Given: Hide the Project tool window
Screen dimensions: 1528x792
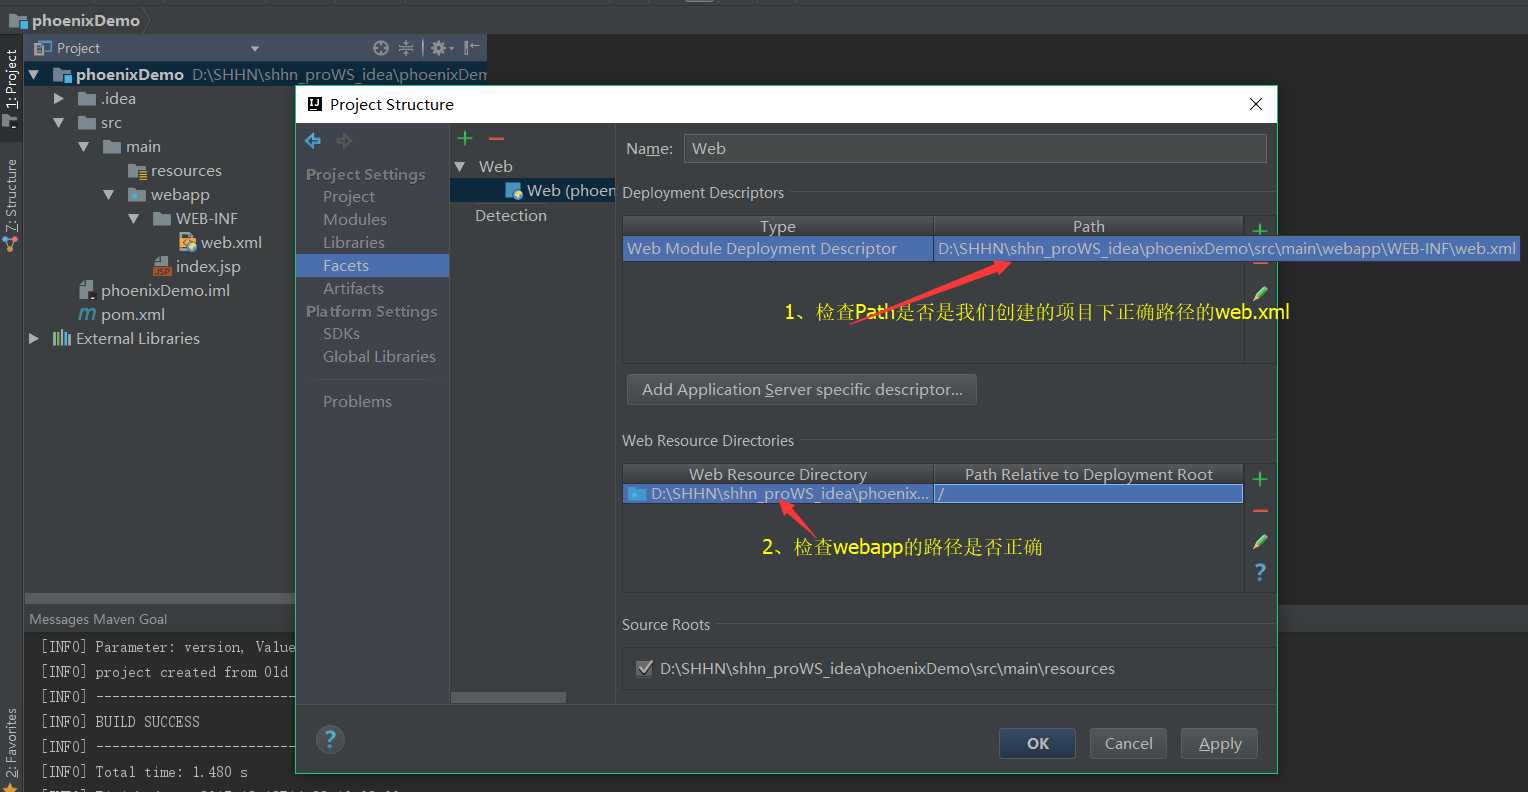Looking at the screenshot, I should point(472,48).
